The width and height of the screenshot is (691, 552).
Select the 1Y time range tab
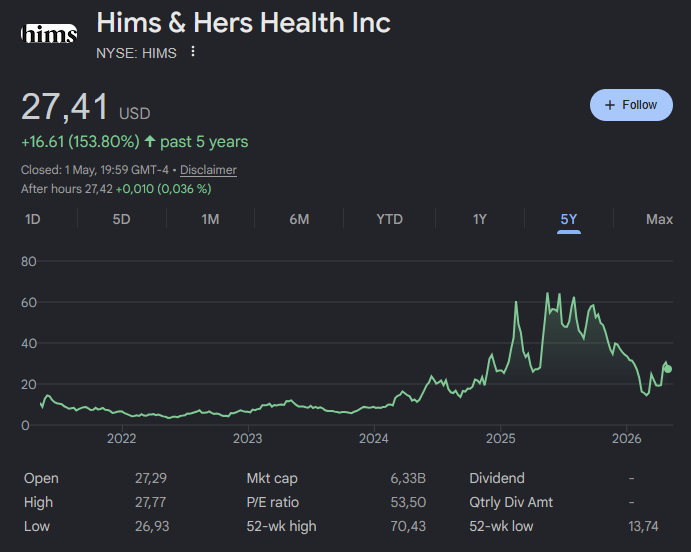point(479,219)
